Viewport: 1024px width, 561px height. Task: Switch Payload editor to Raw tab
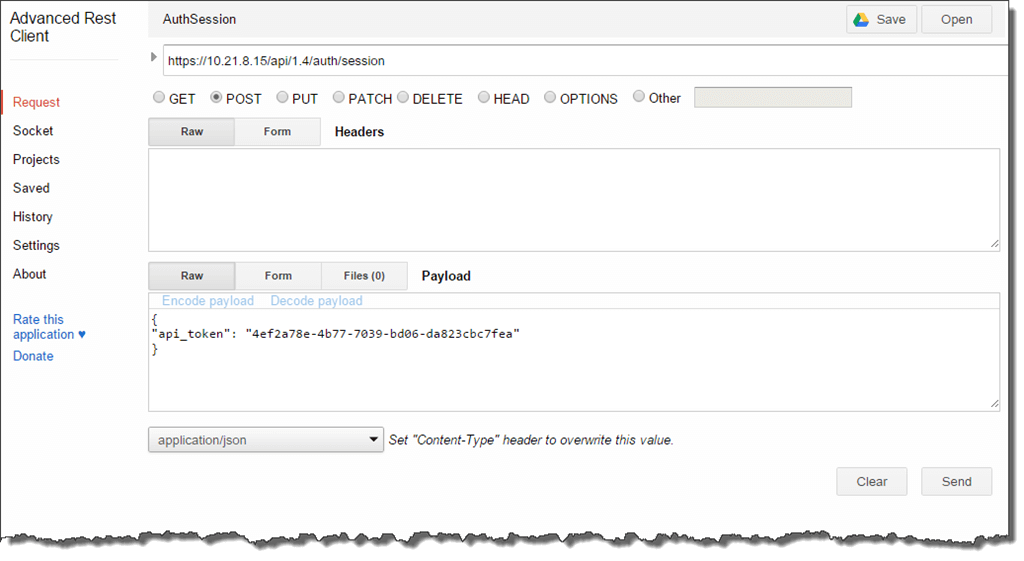(x=192, y=276)
